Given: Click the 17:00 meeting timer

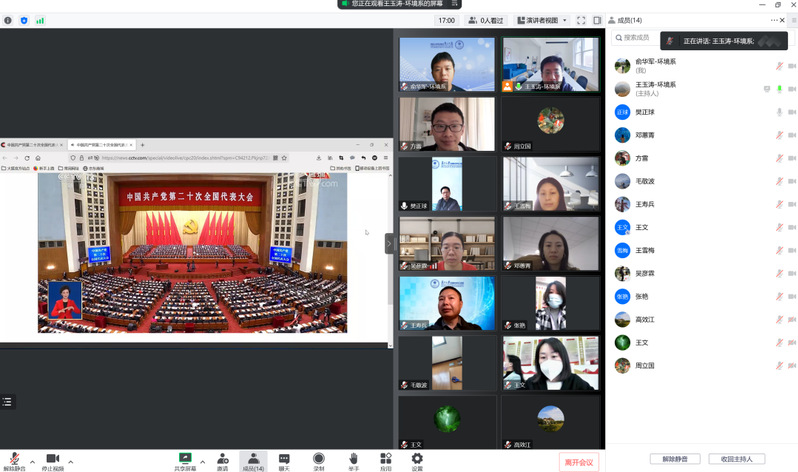Looking at the screenshot, I should point(446,20).
